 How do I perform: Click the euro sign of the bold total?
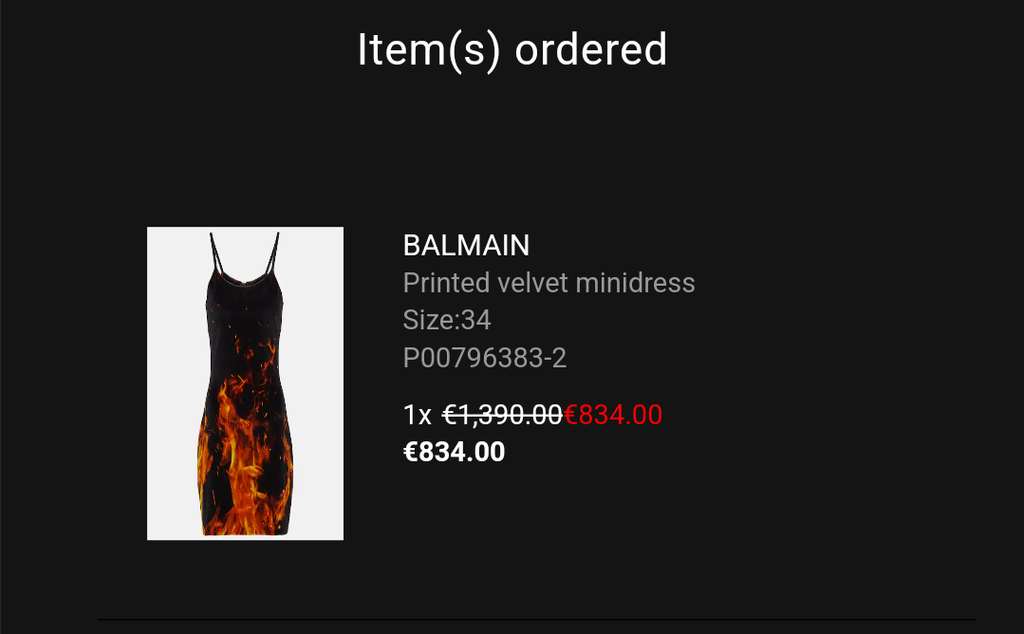[410, 452]
